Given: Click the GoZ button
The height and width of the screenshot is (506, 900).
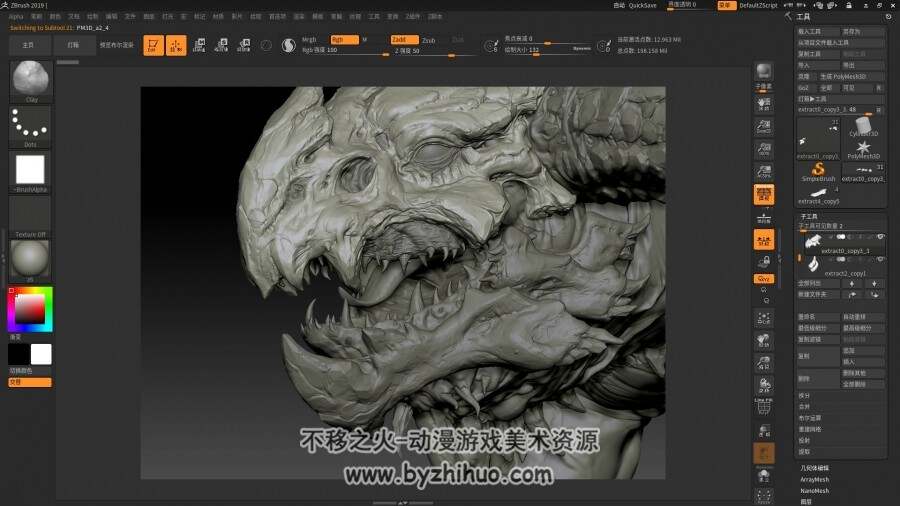Looking at the screenshot, I should [806, 88].
